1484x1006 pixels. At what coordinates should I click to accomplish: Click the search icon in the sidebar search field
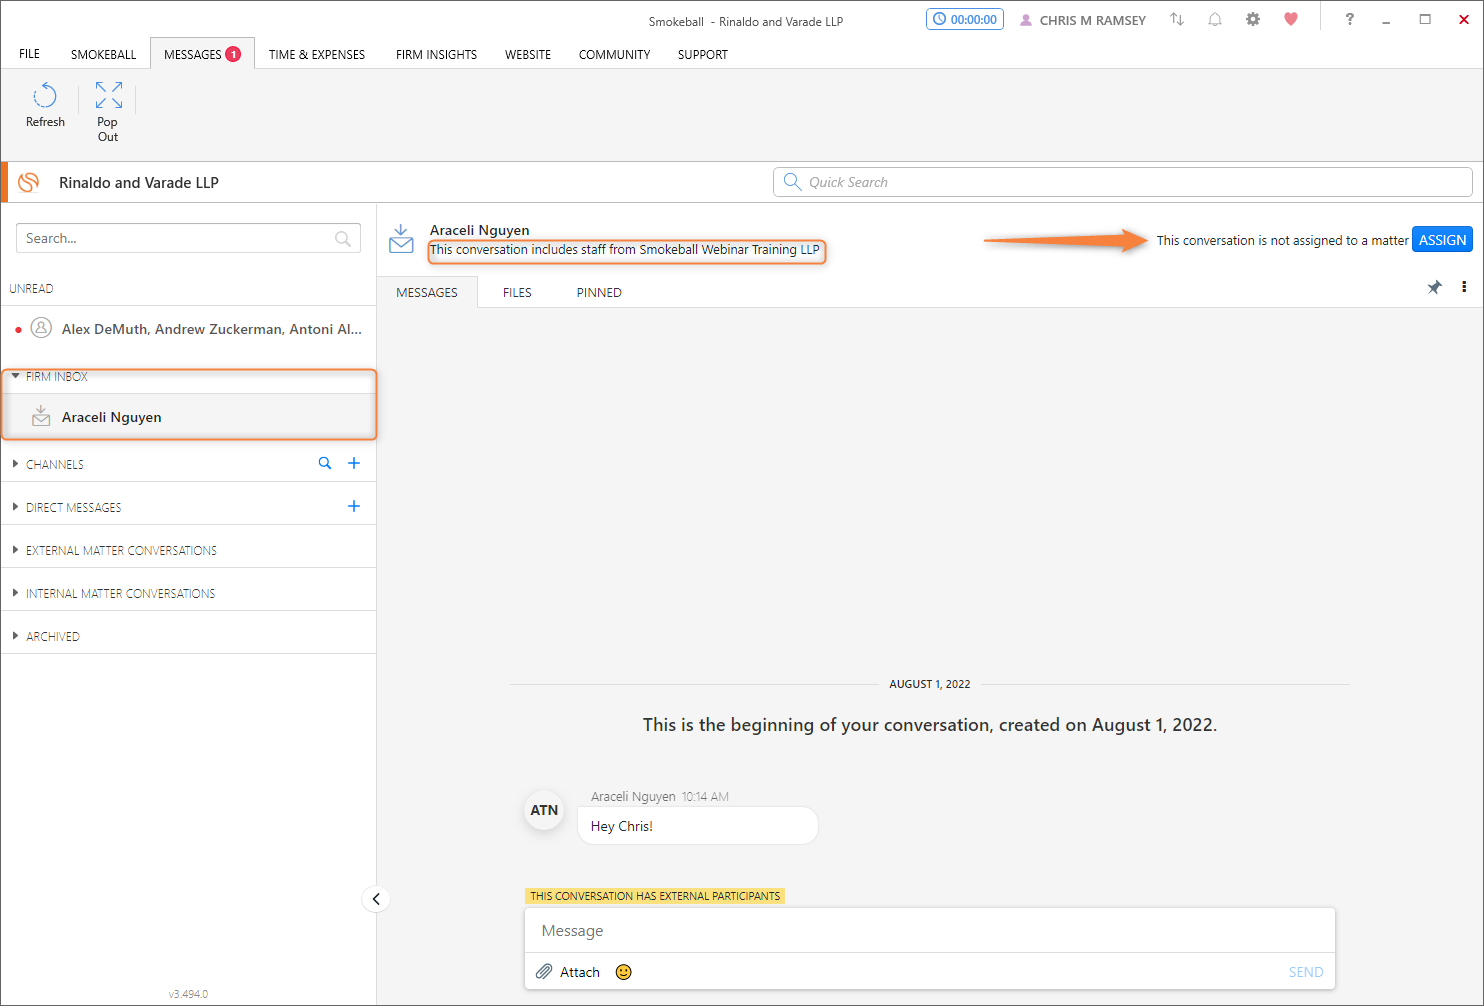tap(343, 239)
